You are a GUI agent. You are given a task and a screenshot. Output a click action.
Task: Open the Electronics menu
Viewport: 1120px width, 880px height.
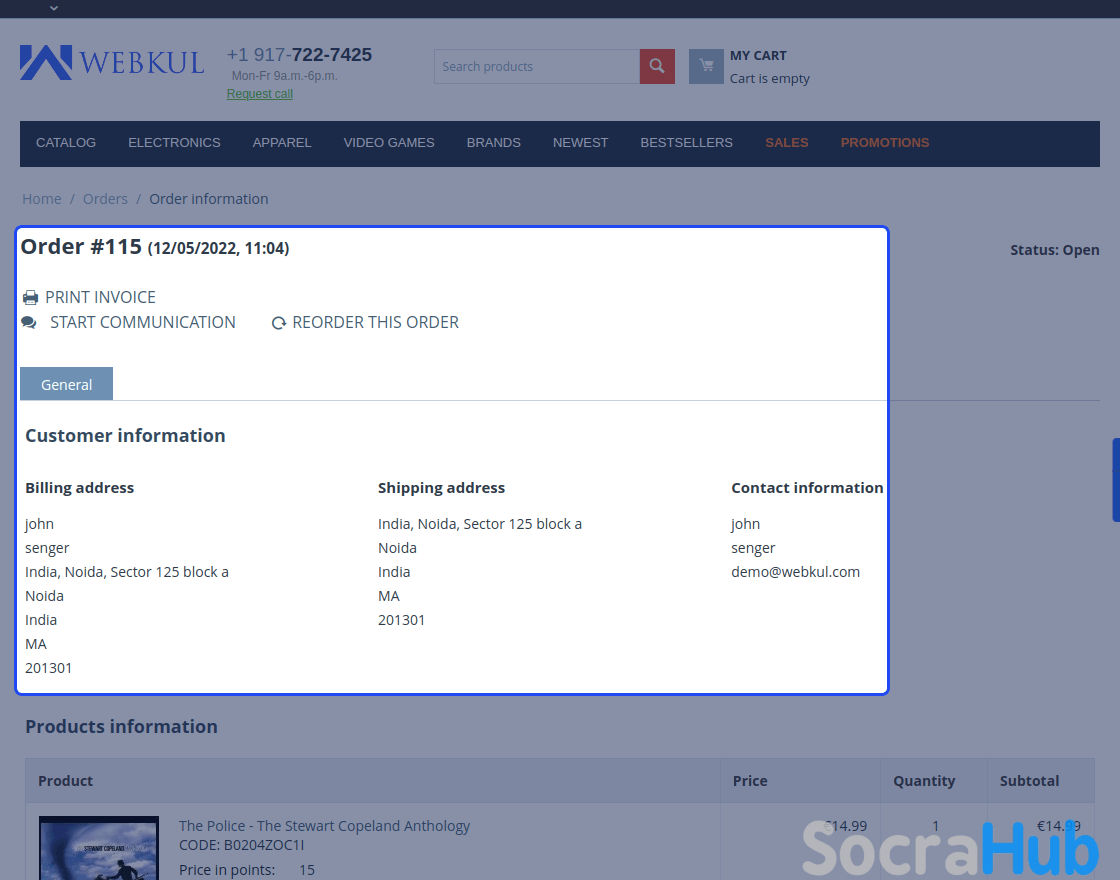(174, 143)
